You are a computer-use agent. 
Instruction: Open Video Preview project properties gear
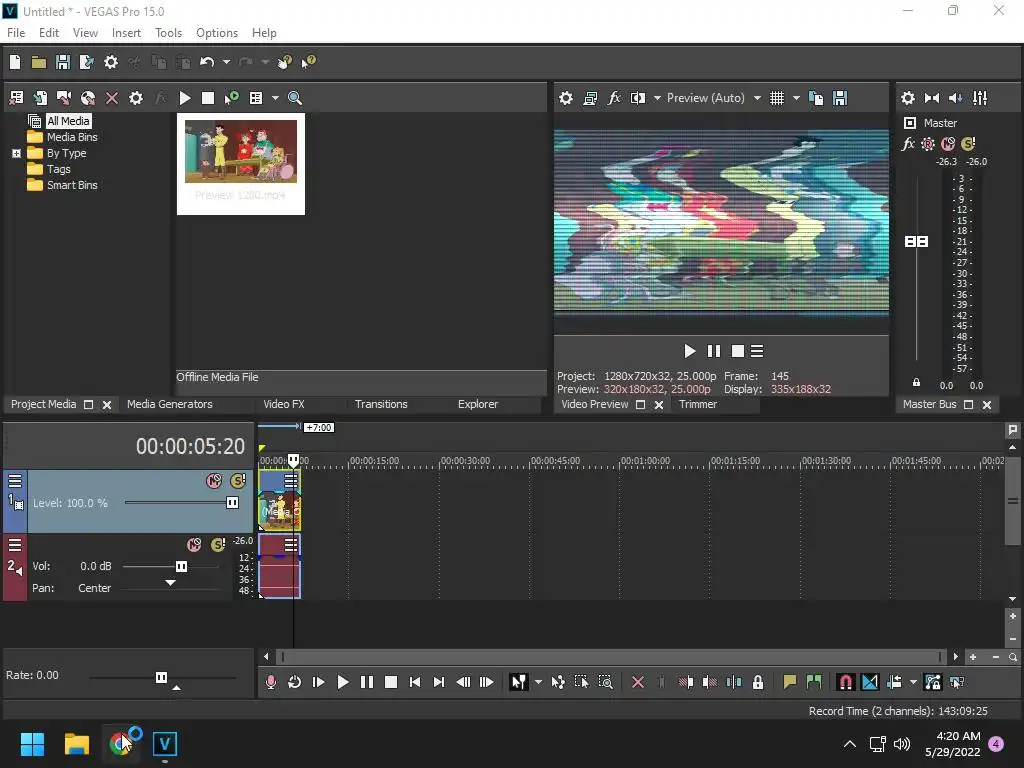[566, 98]
